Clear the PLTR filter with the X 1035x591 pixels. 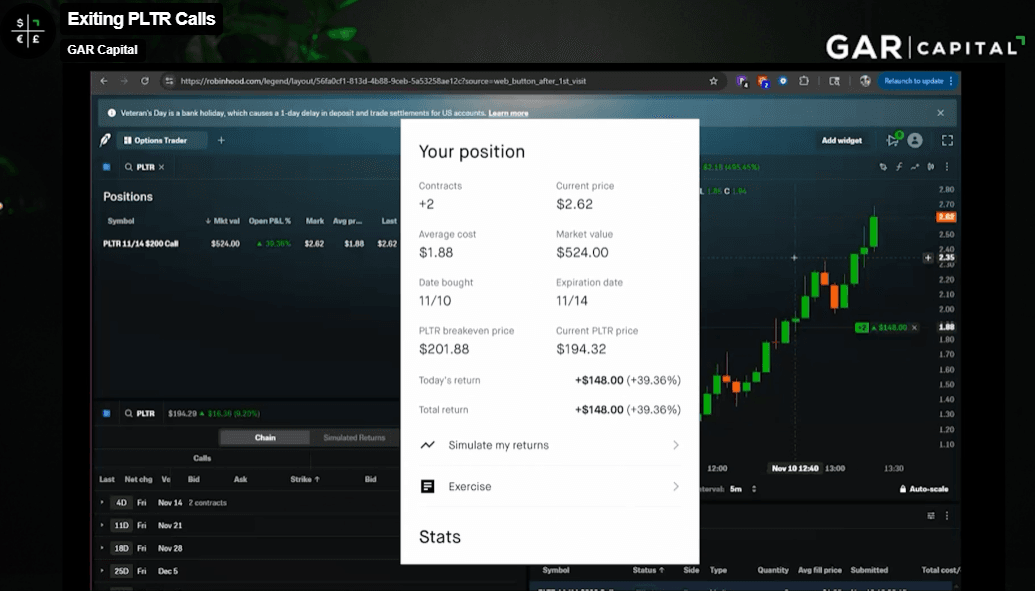click(x=161, y=167)
